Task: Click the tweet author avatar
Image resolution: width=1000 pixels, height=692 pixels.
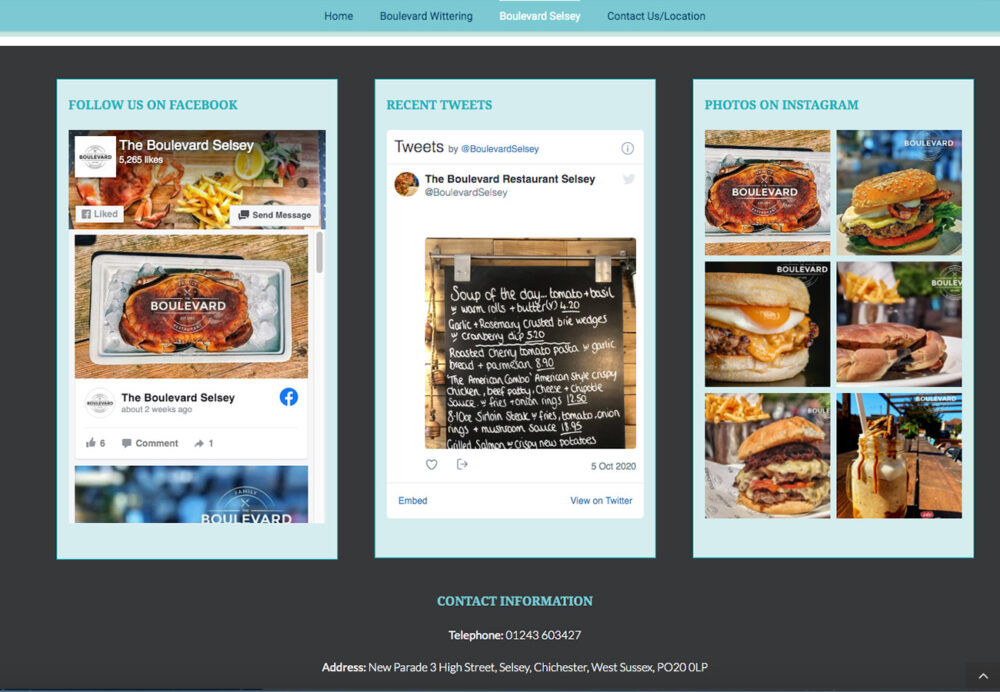Action: (406, 184)
